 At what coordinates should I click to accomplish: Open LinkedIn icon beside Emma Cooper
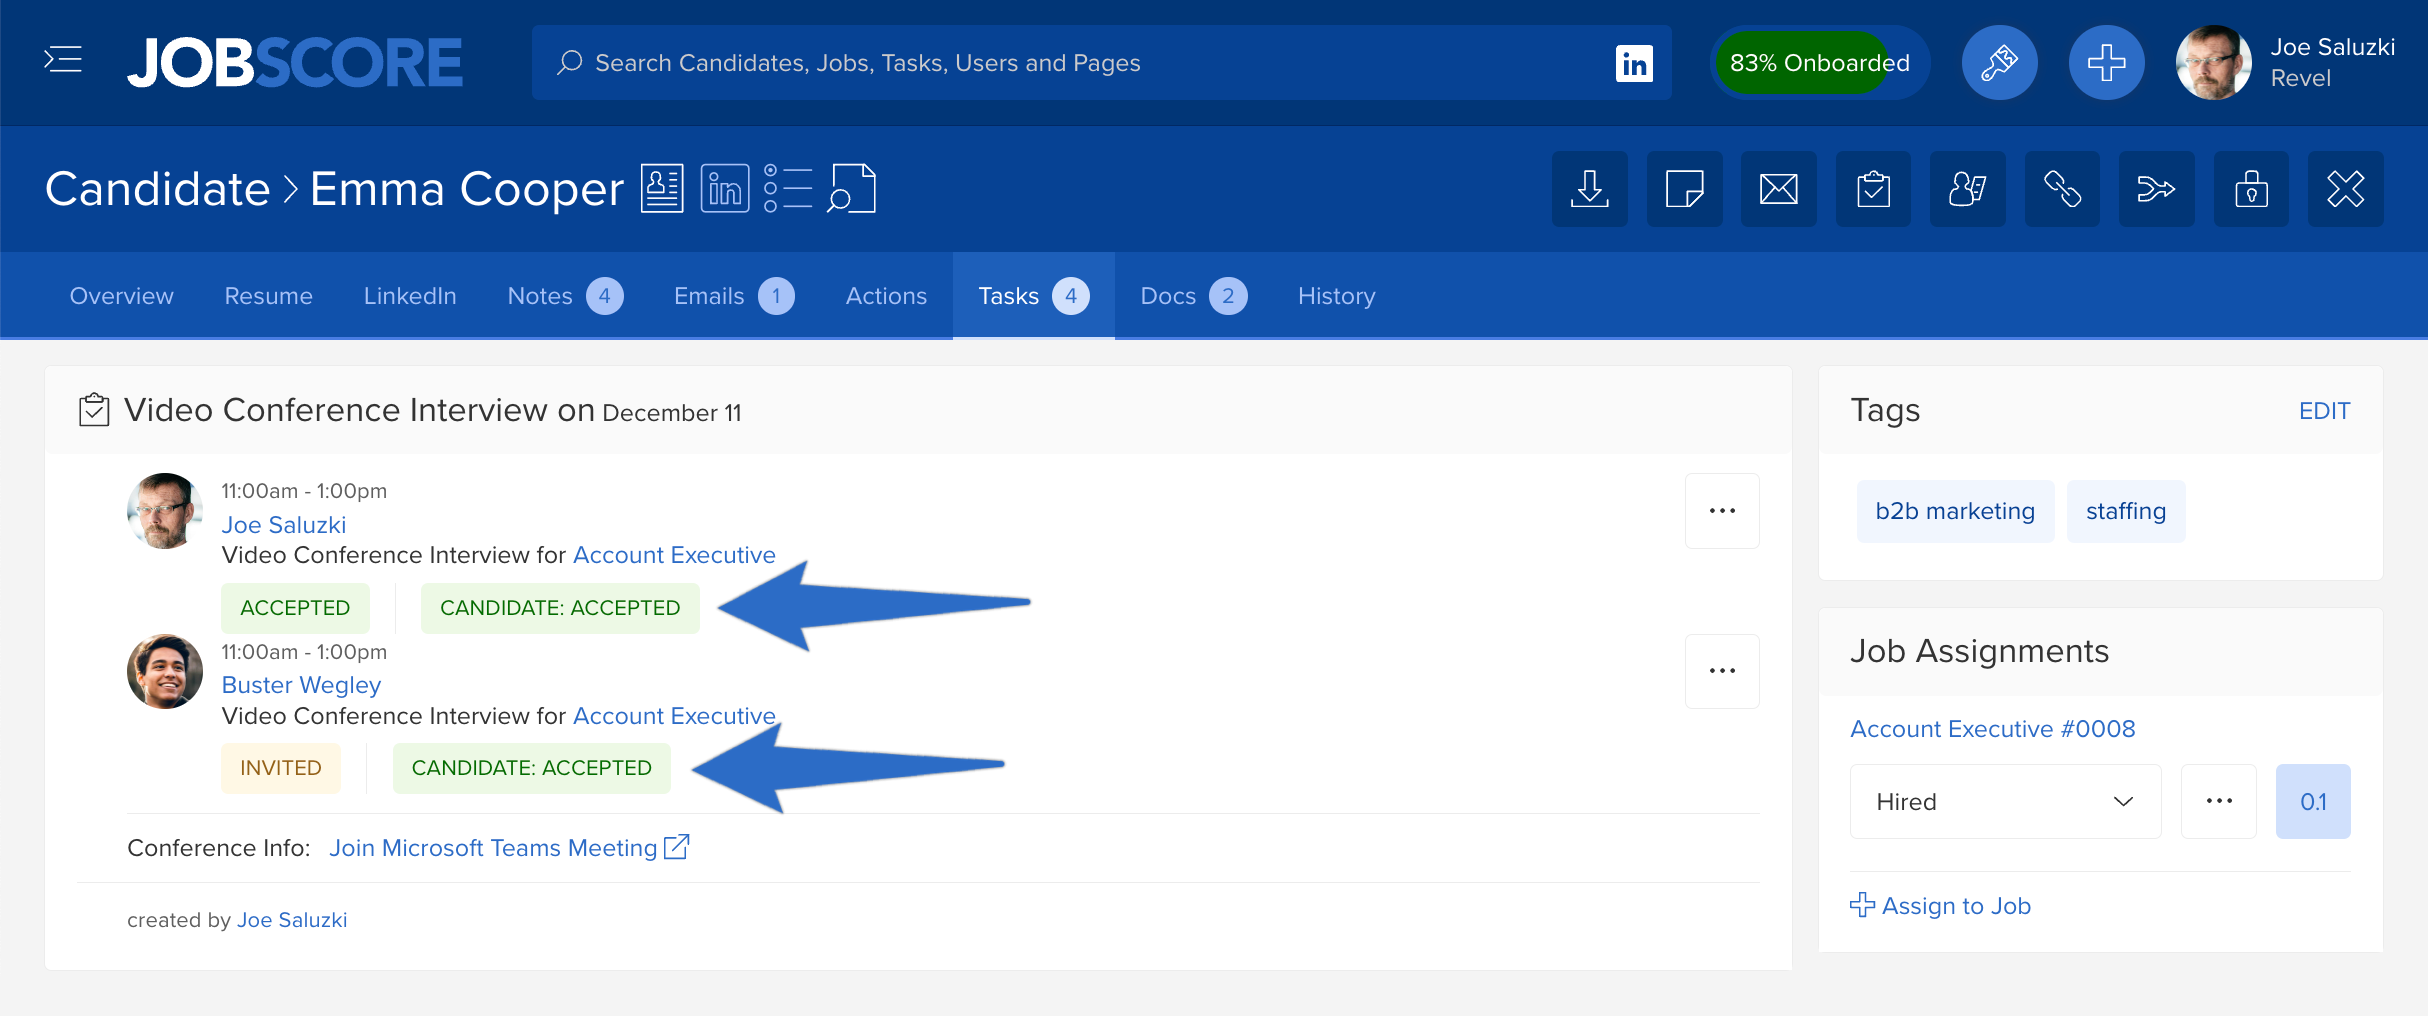tap(725, 188)
